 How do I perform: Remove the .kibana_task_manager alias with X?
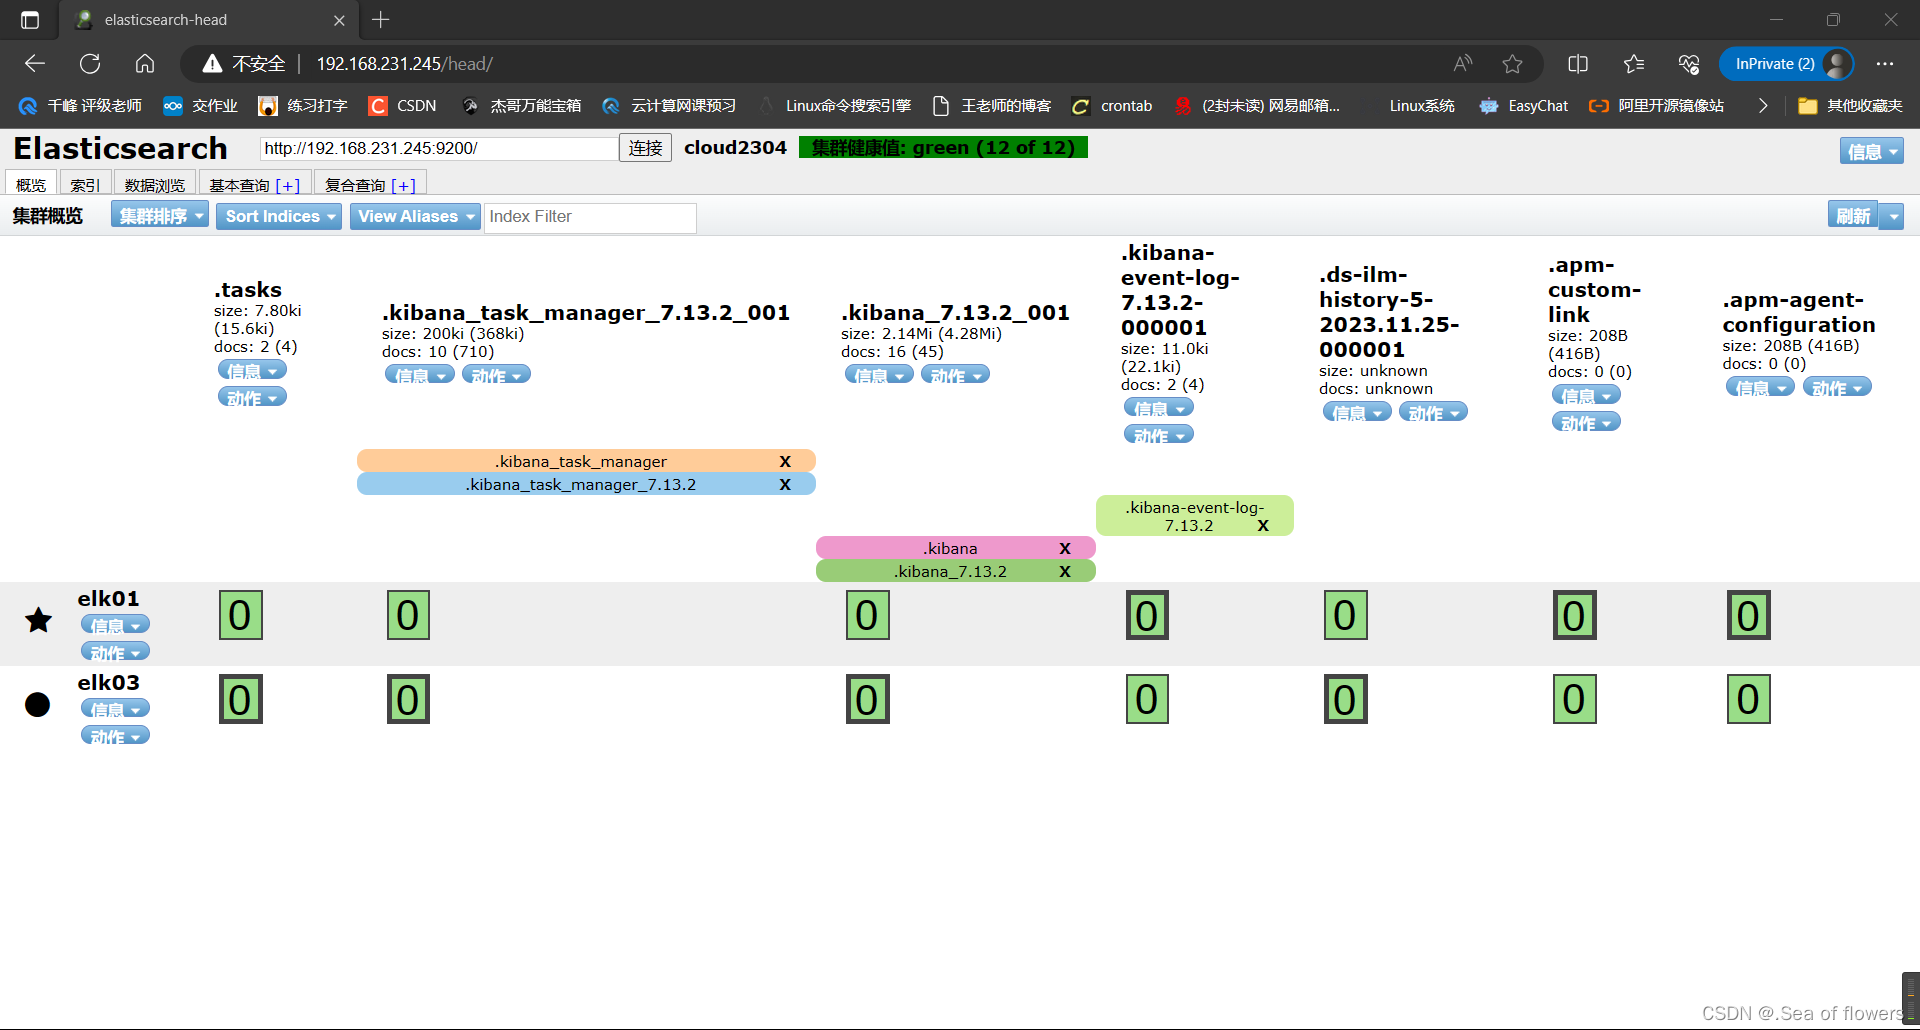coord(785,461)
